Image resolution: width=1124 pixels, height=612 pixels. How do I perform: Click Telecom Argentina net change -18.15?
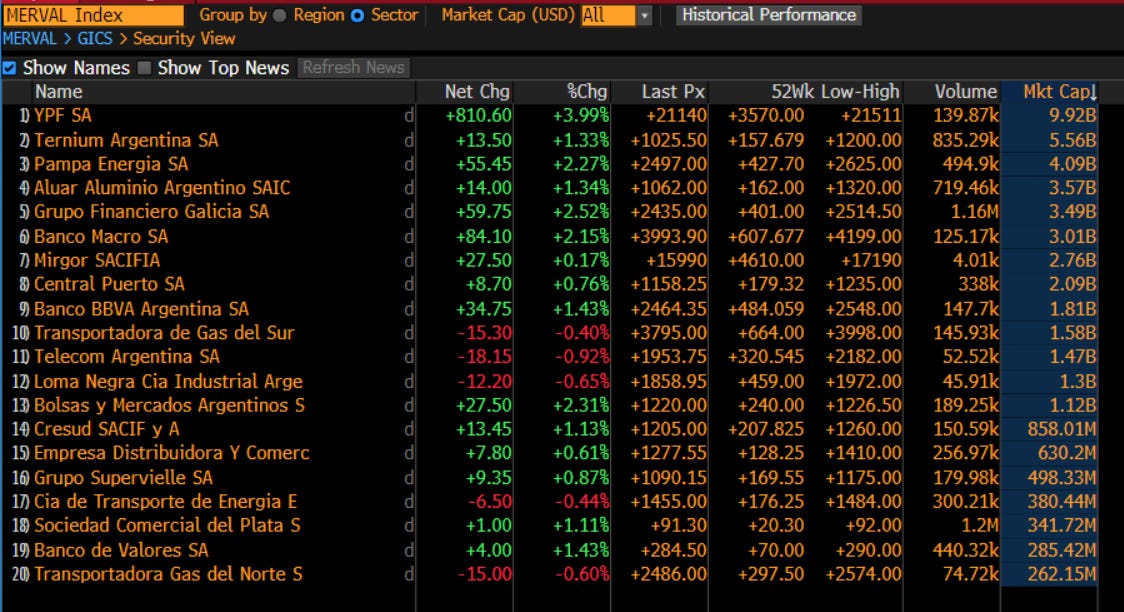click(x=485, y=357)
